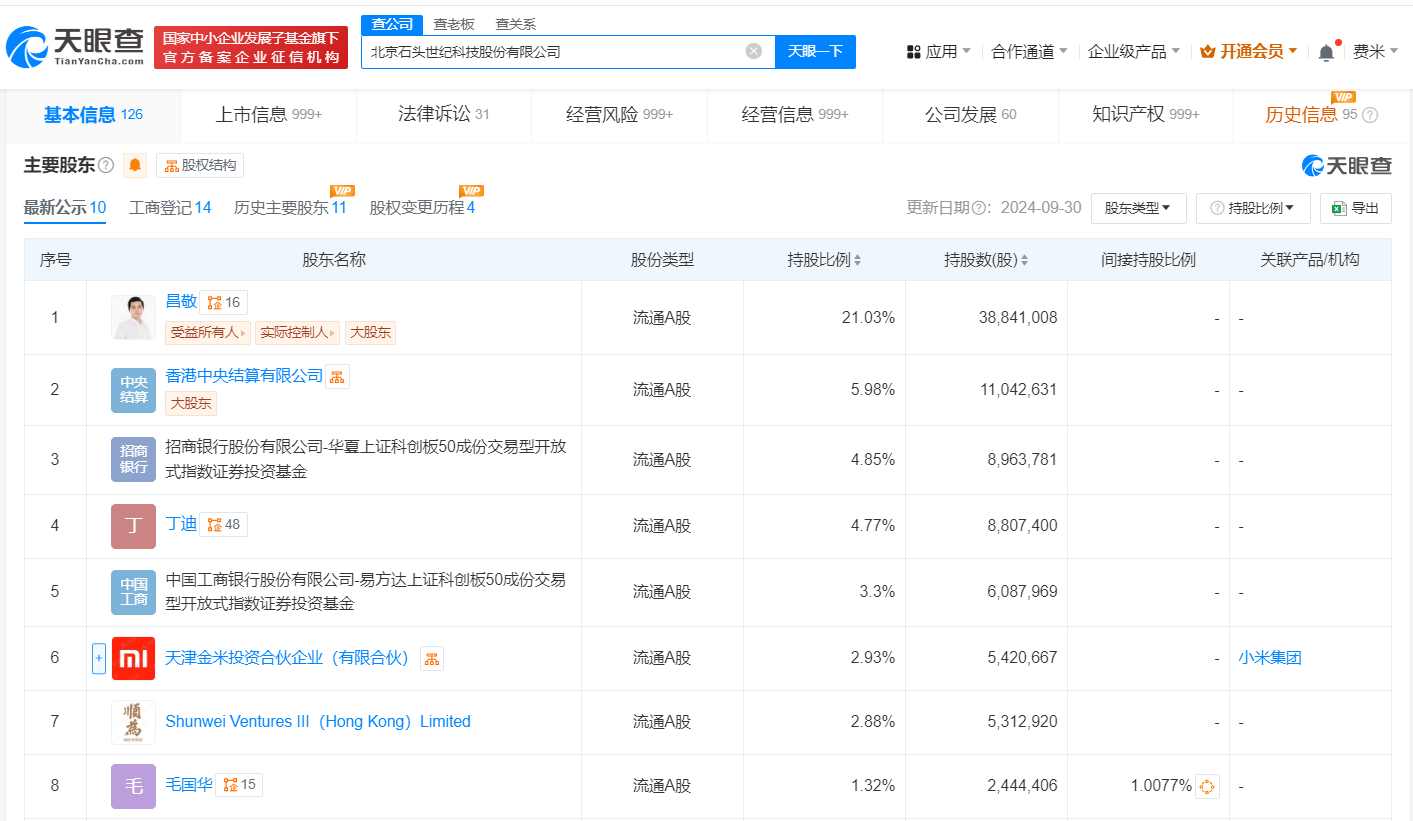This screenshot has height=821, width=1413.
Task: Open 历史信息 tab
Action: tap(1321, 115)
